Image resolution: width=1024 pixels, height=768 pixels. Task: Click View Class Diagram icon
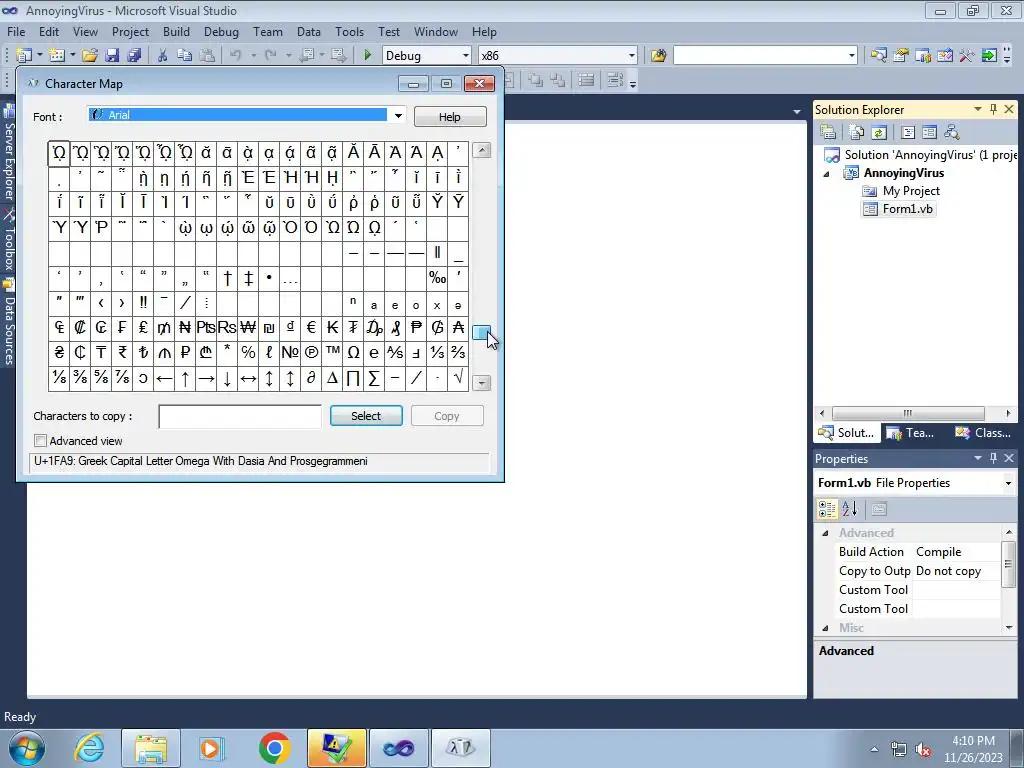coord(952,133)
